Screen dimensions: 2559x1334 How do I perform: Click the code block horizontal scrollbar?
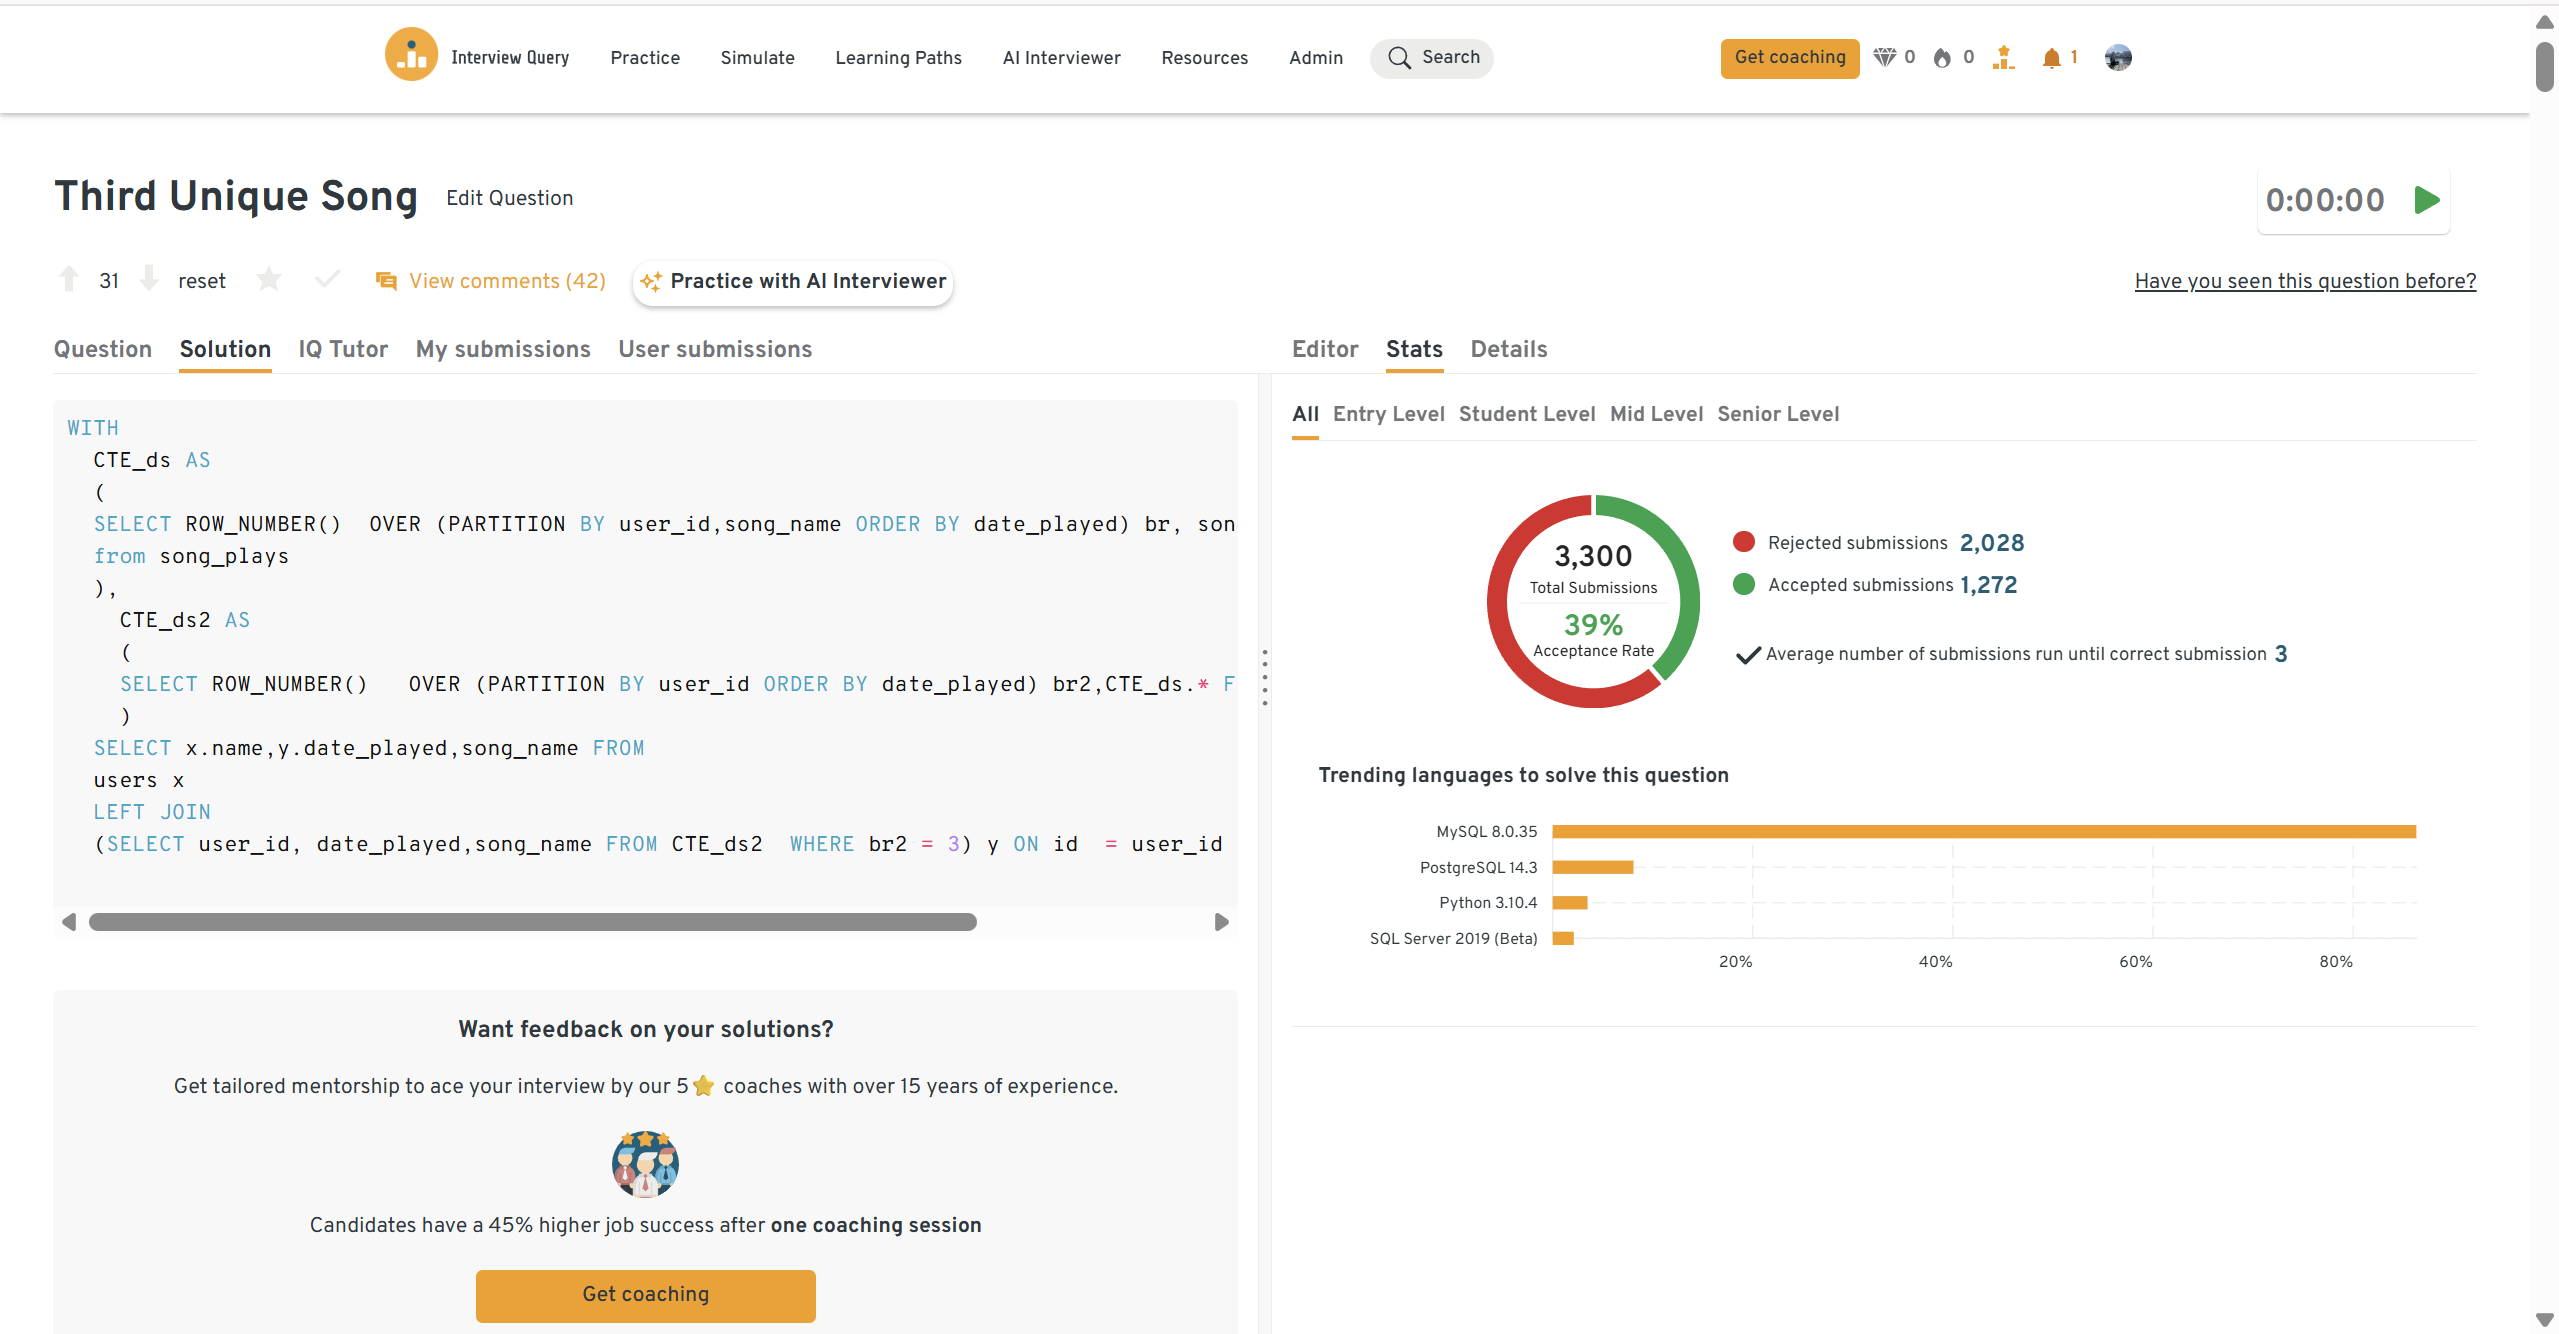click(532, 922)
